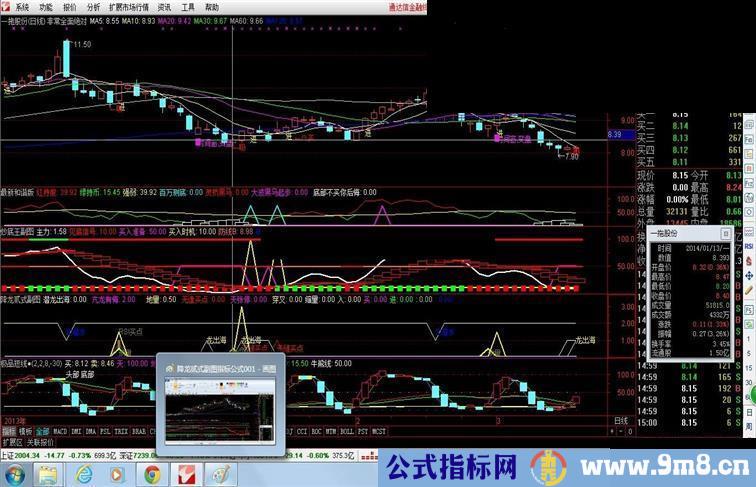
Task: Select the MACD indicator tab
Action: 60,432
